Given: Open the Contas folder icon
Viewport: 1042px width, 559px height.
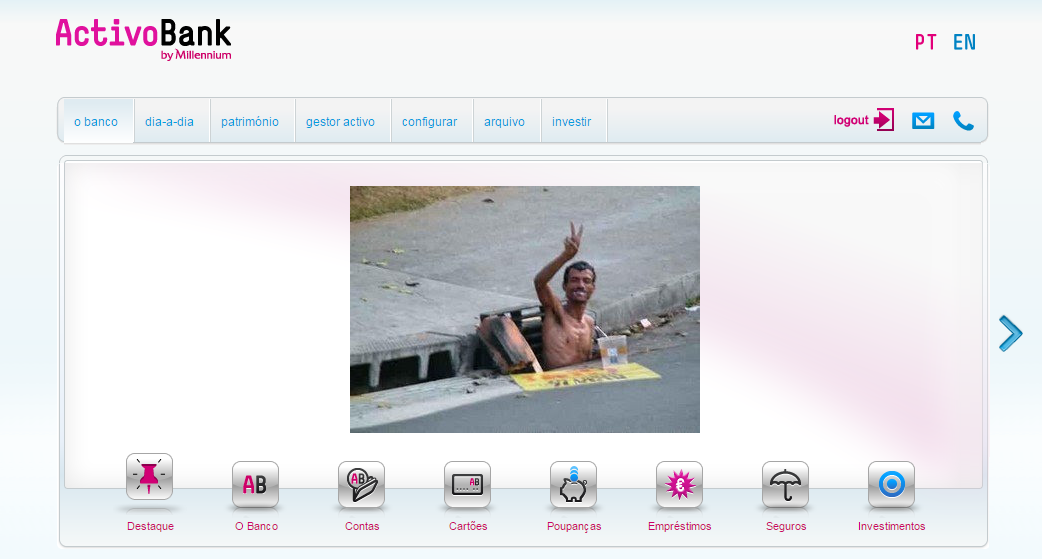Looking at the screenshot, I should pos(362,485).
